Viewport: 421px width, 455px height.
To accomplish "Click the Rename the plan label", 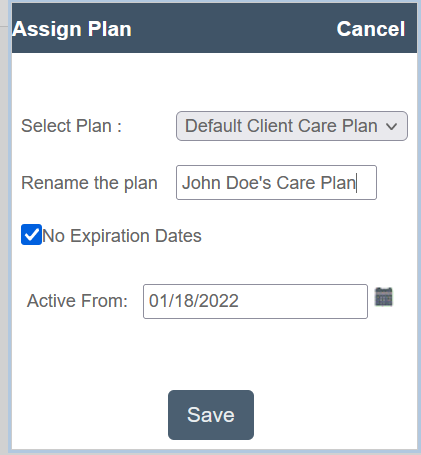I will point(89,183).
